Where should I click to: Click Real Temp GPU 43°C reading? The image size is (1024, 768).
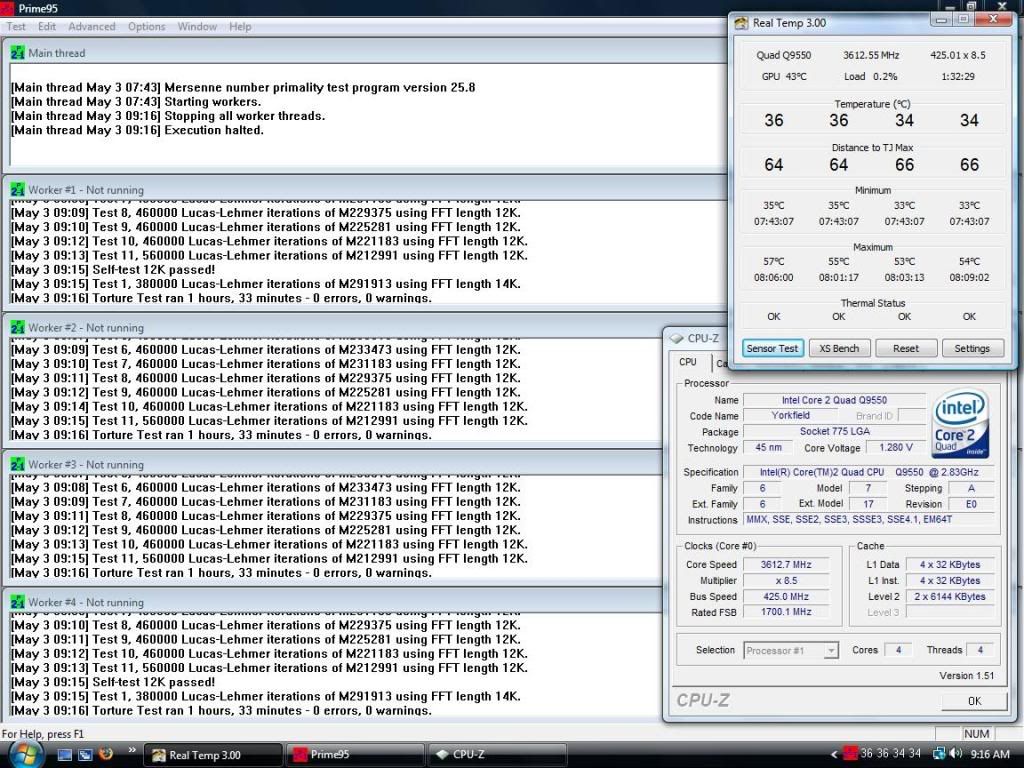(x=784, y=76)
